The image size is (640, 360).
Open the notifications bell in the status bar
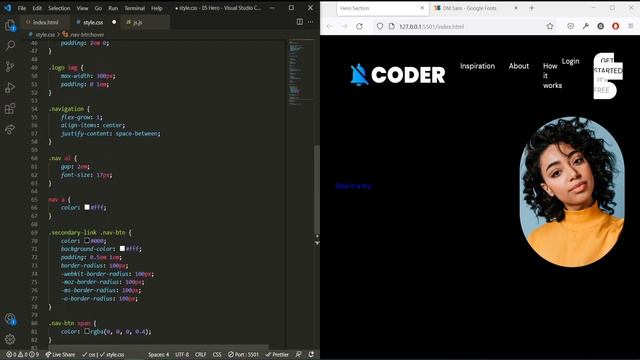coord(311,354)
